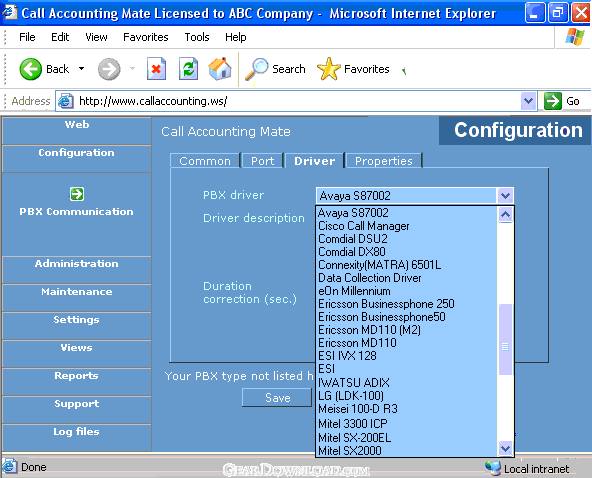The height and width of the screenshot is (478, 592).
Task: Select eOn Millennium driver
Action: [407, 291]
